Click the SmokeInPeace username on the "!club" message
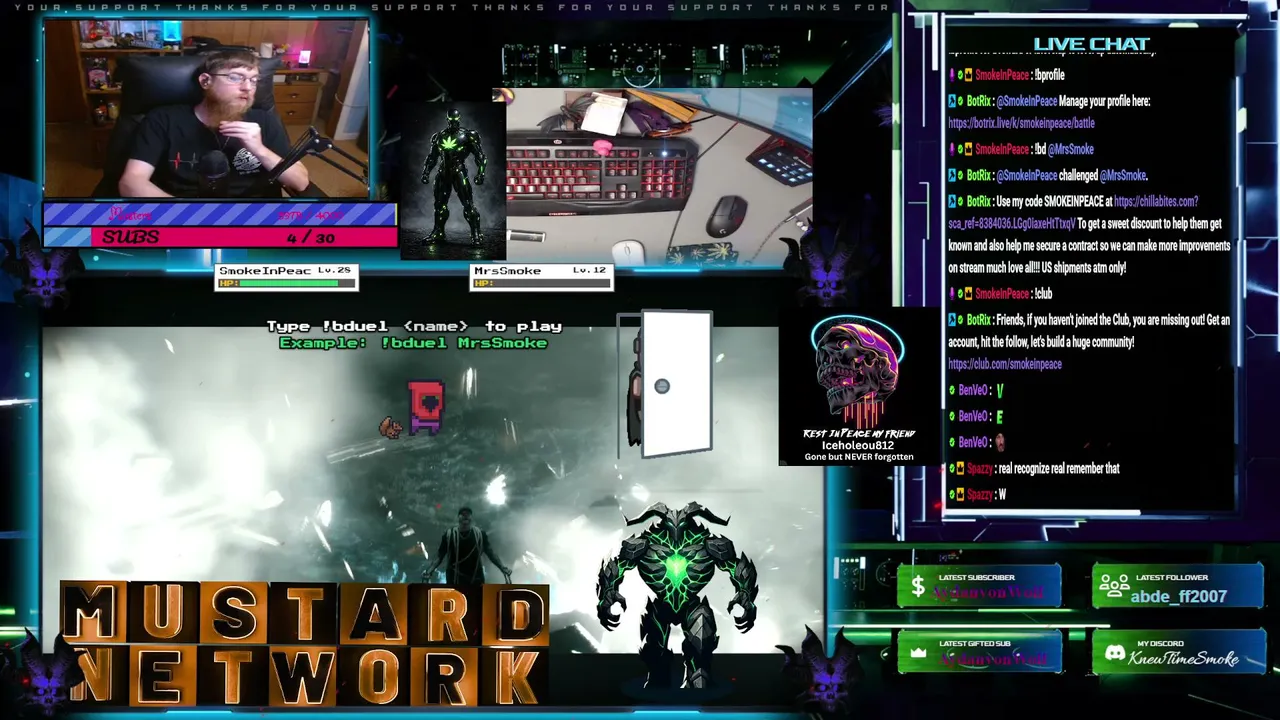1280x720 pixels. point(1002,294)
